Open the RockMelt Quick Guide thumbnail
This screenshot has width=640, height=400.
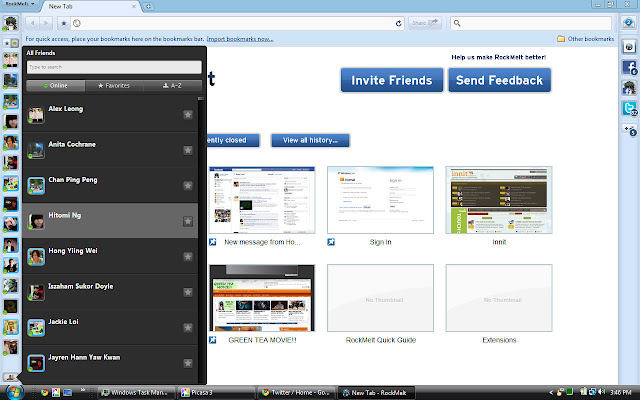[380, 298]
